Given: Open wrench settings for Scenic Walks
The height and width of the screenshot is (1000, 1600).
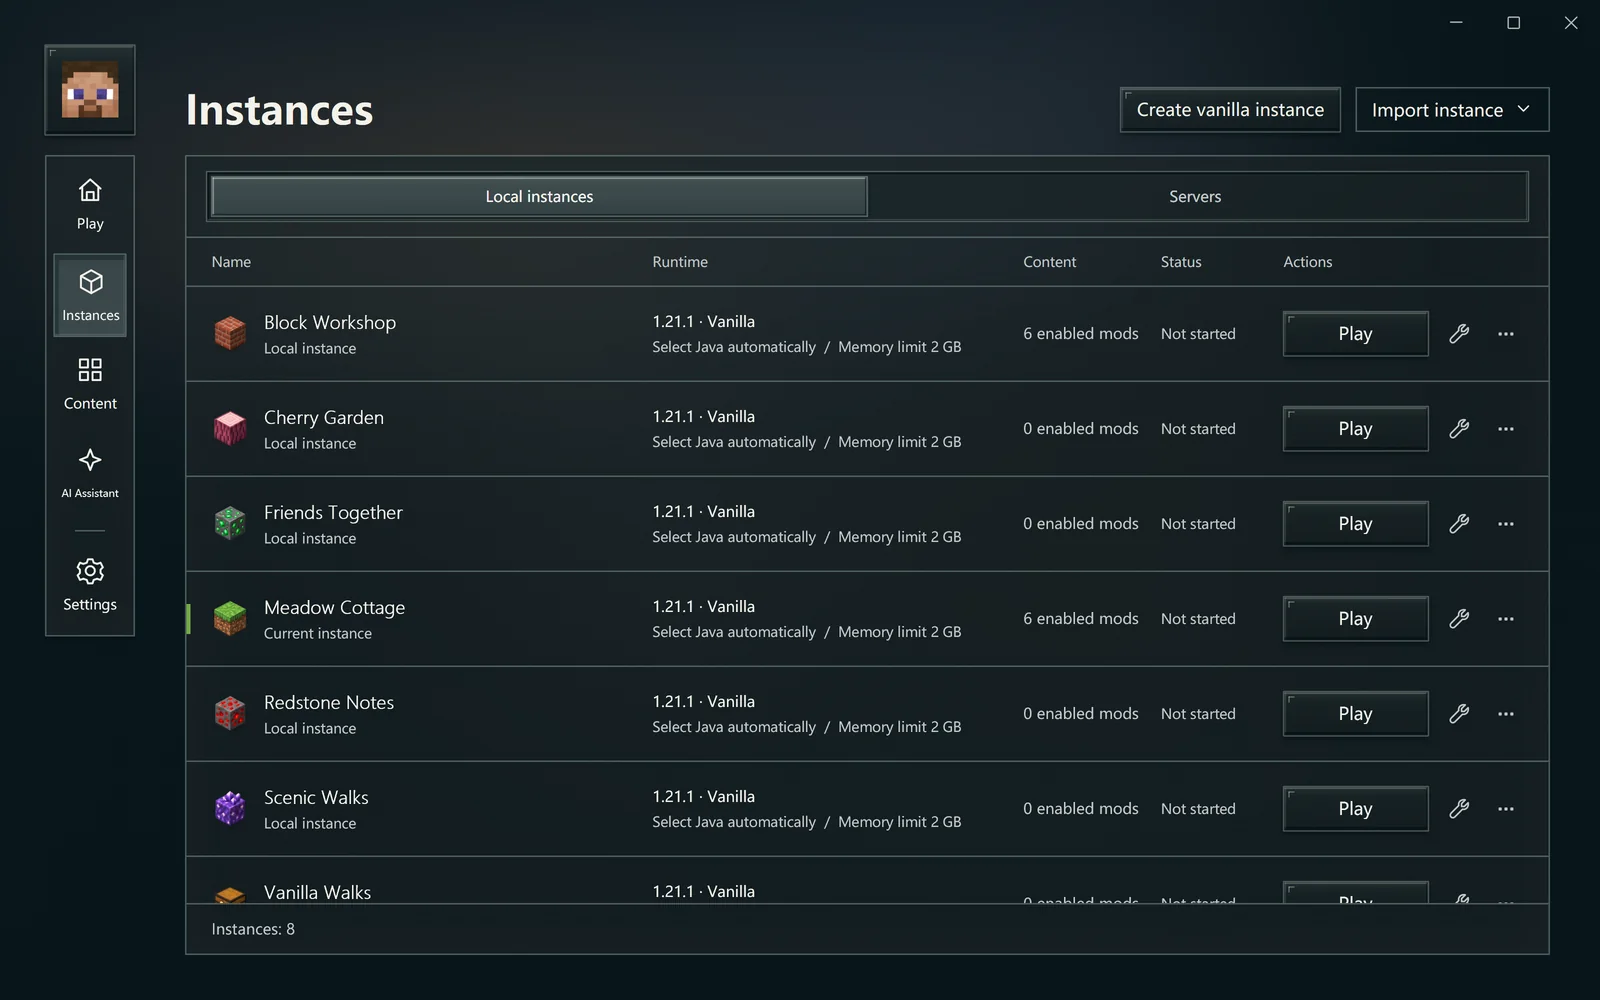Looking at the screenshot, I should (1459, 809).
